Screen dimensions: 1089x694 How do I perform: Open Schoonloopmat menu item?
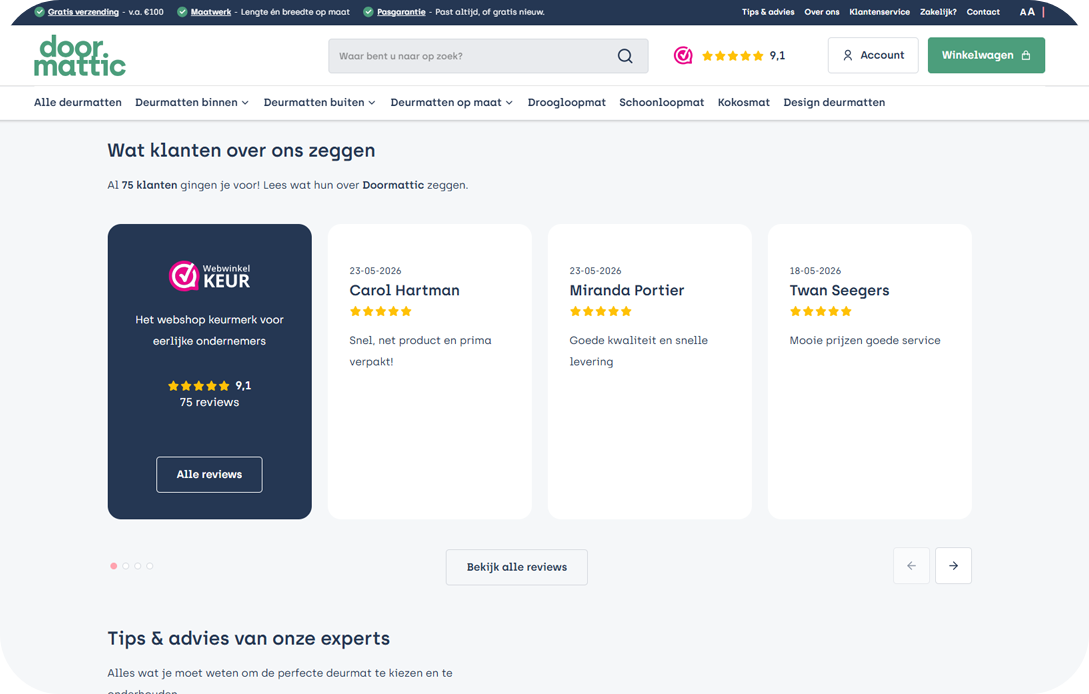click(x=662, y=102)
